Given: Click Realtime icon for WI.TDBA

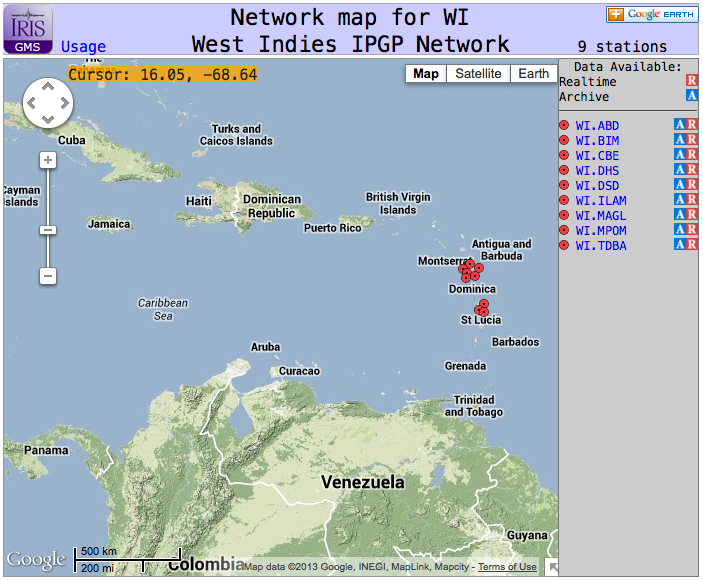Looking at the screenshot, I should (x=692, y=245).
